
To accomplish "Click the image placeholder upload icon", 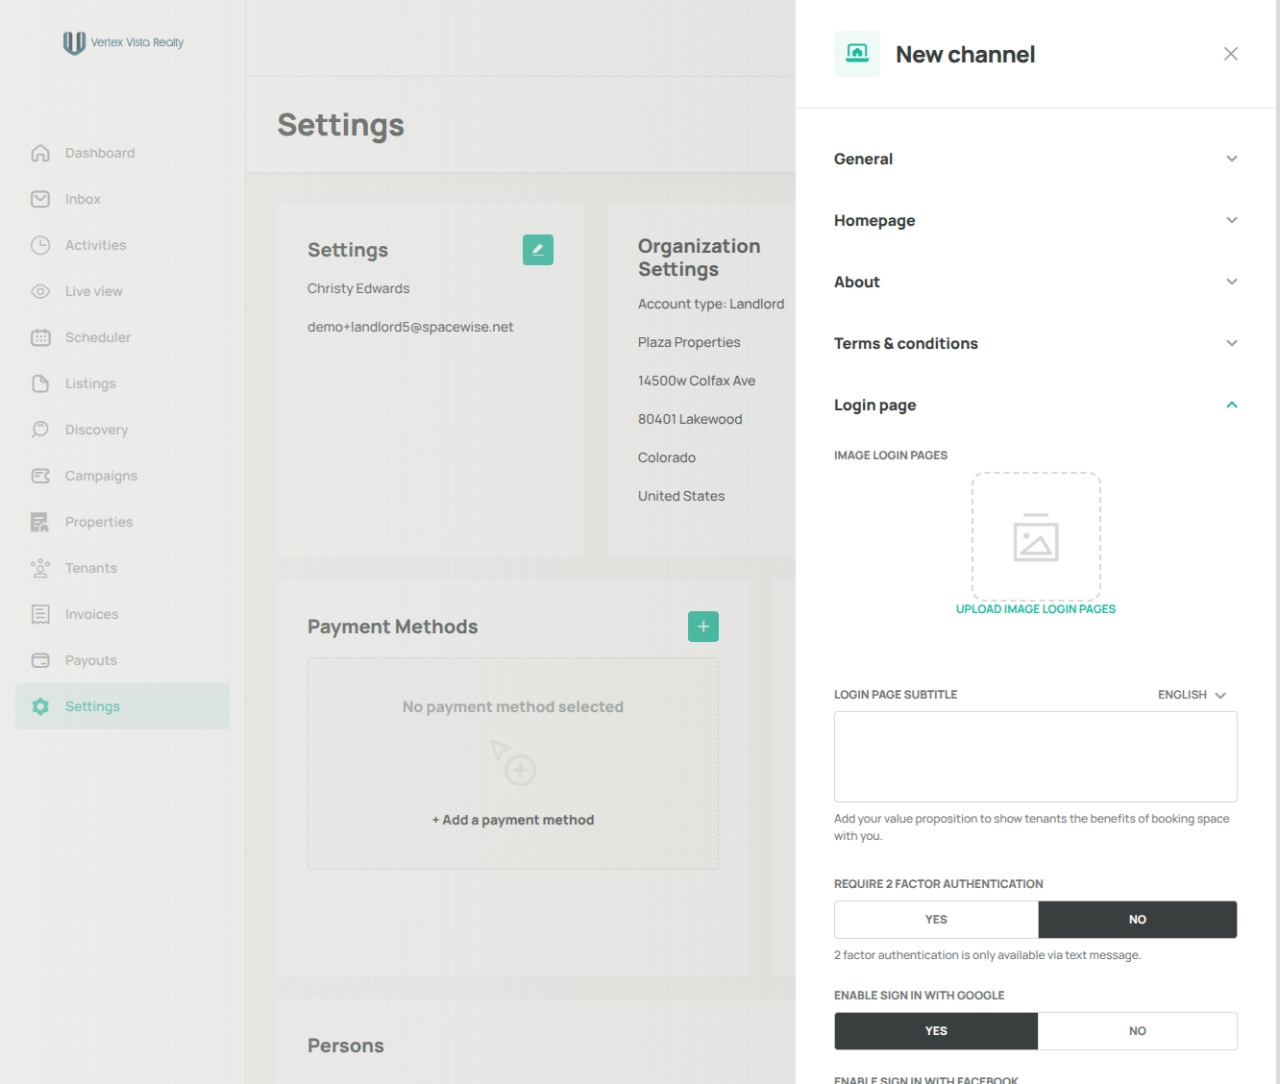I will 1036,537.
